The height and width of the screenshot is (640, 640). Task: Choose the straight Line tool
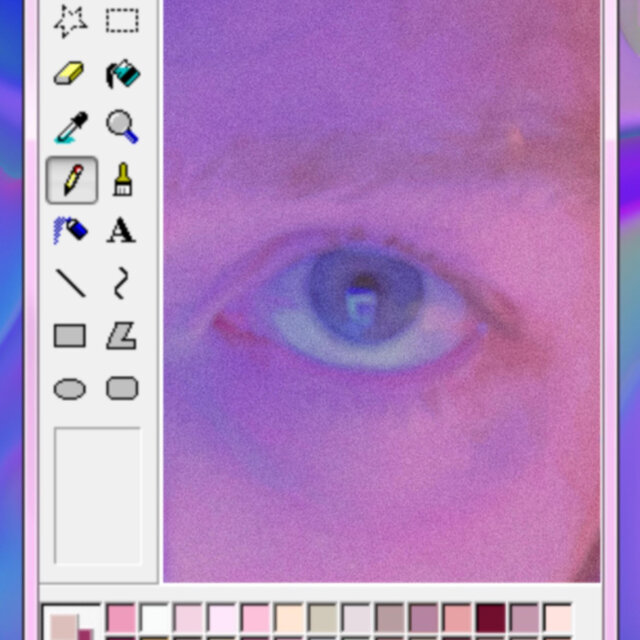pyautogui.click(x=70, y=283)
